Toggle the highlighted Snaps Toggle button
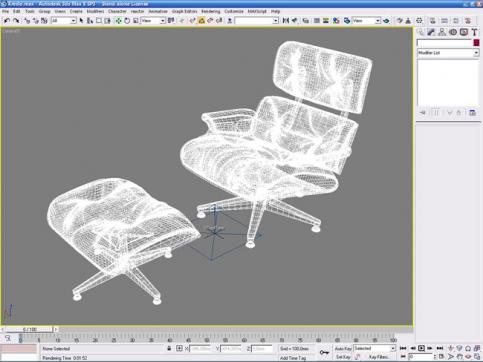The width and height of the screenshot is (483, 362). [202, 21]
